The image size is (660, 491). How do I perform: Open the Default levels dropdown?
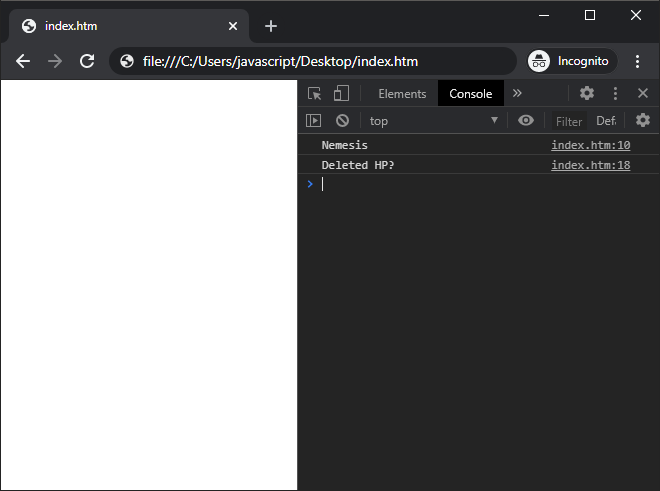tap(606, 121)
